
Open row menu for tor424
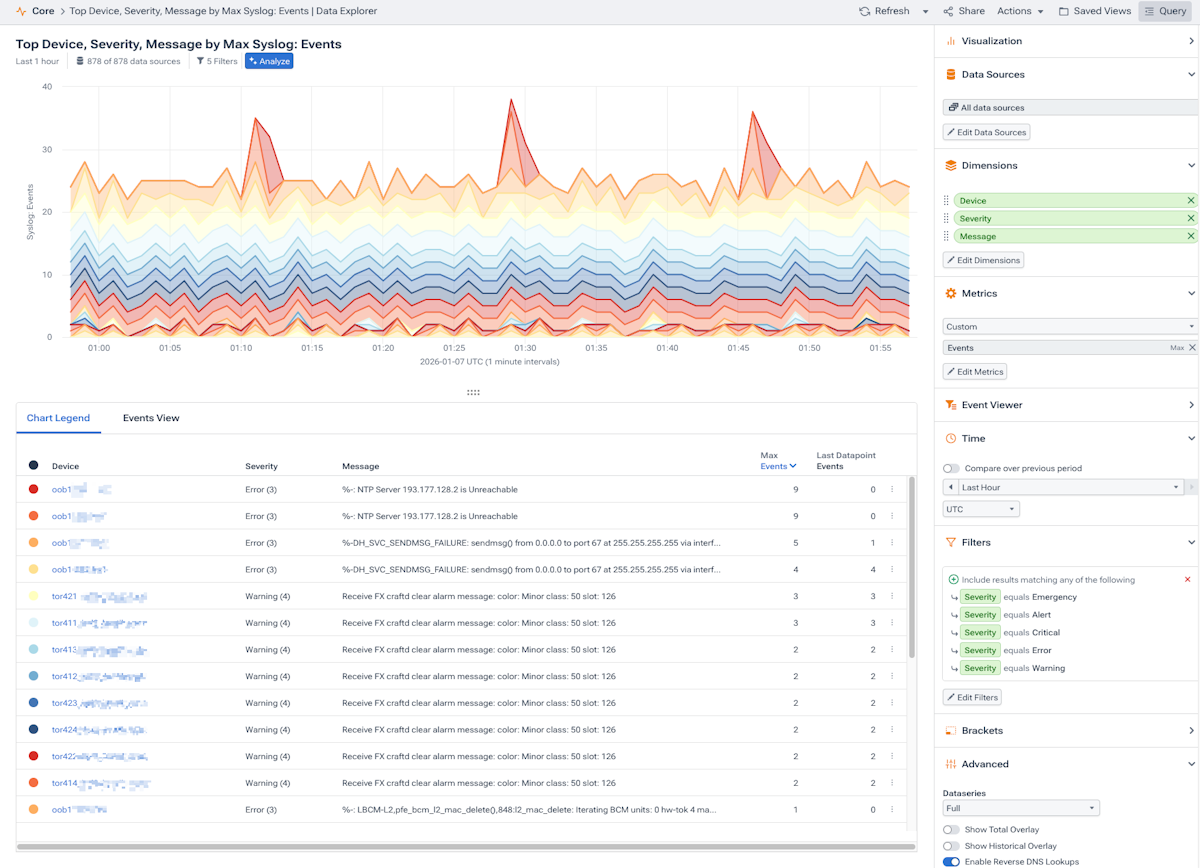click(x=892, y=730)
